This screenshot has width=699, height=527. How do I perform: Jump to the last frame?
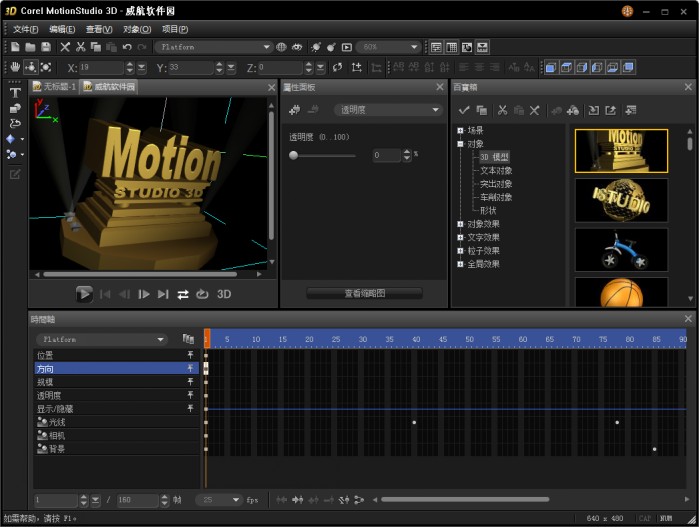[x=163, y=294]
